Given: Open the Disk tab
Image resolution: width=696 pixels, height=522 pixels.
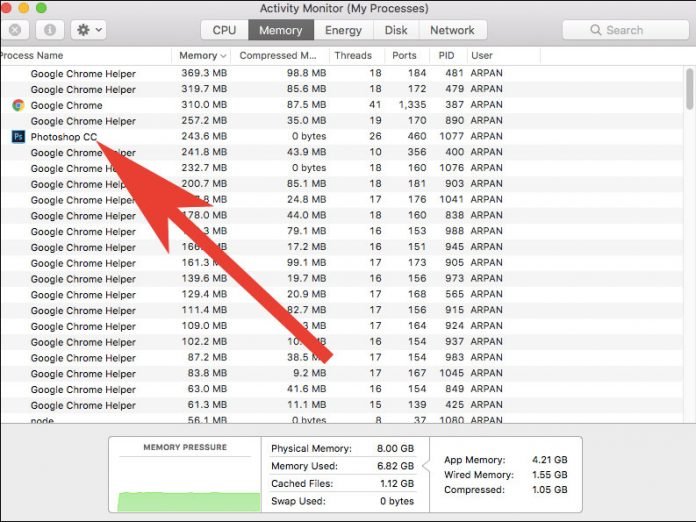Looking at the screenshot, I should point(396,30).
